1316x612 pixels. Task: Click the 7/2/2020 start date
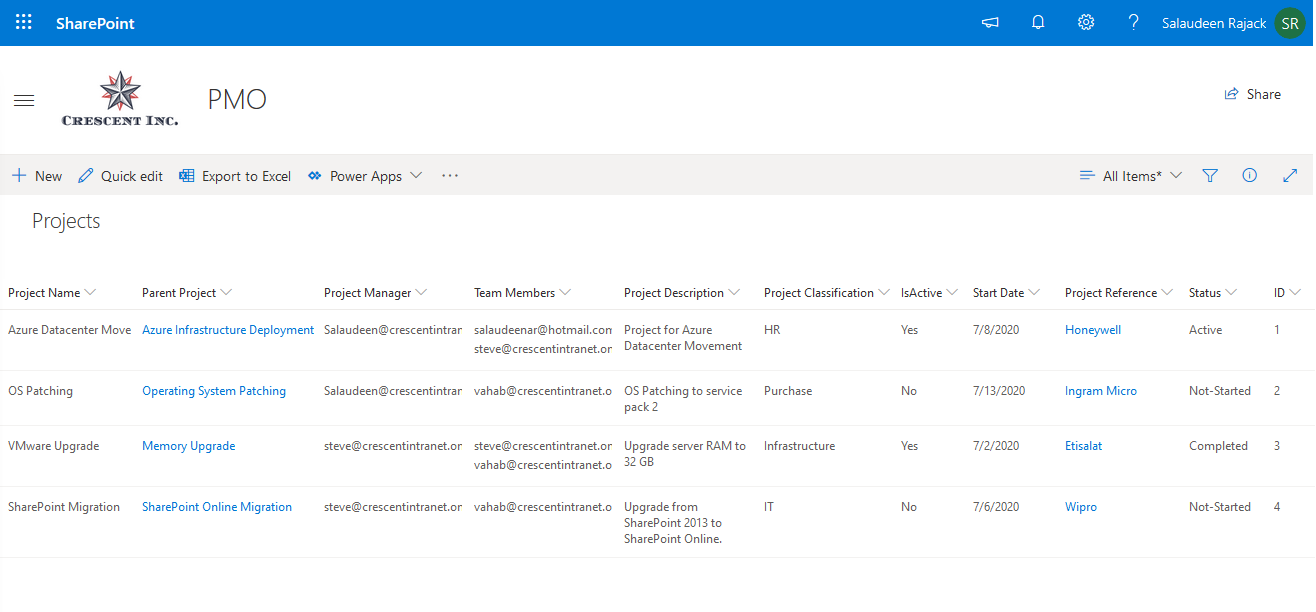(x=996, y=446)
